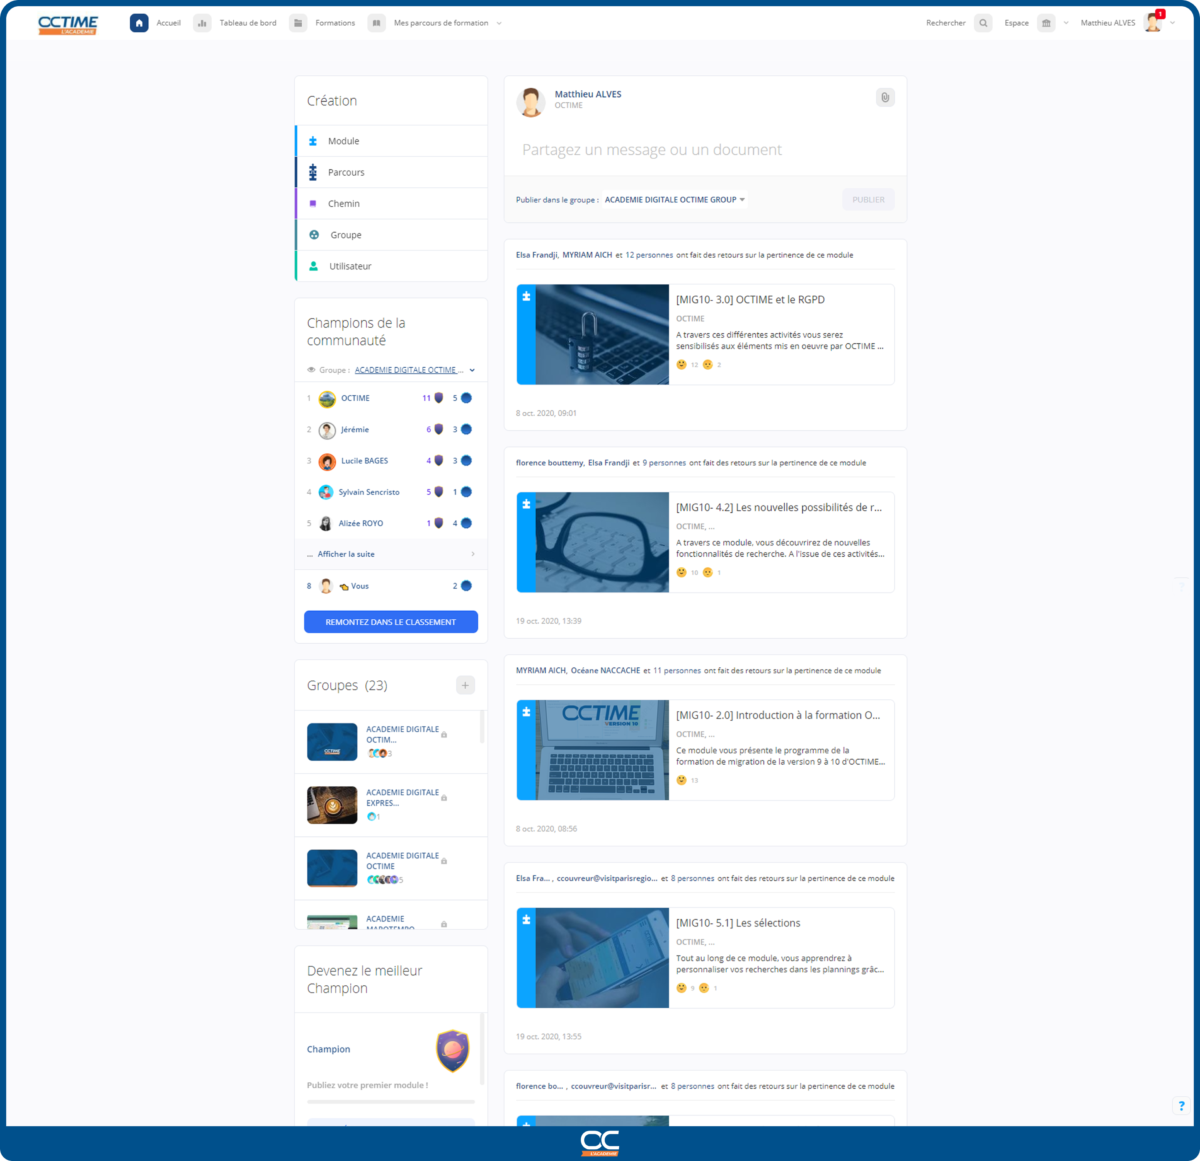This screenshot has height=1161, width=1200.
Task: Click the OCTIME avatar in champions ranking
Action: tap(327, 399)
